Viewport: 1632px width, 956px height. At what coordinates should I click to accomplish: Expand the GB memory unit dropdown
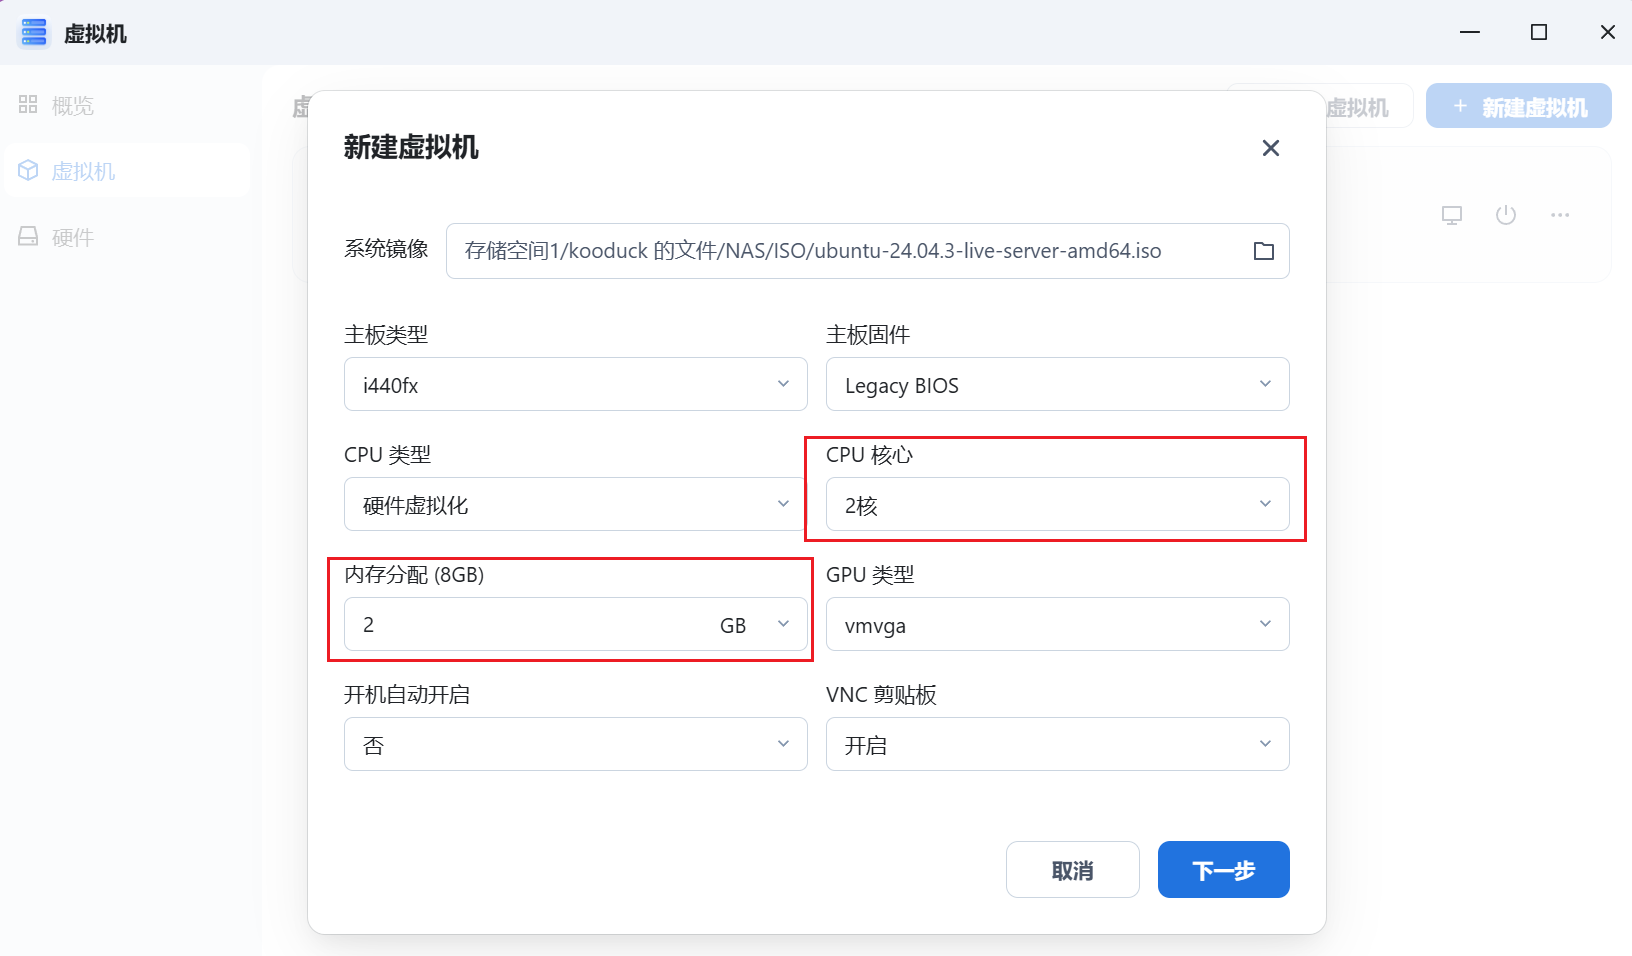pos(785,624)
